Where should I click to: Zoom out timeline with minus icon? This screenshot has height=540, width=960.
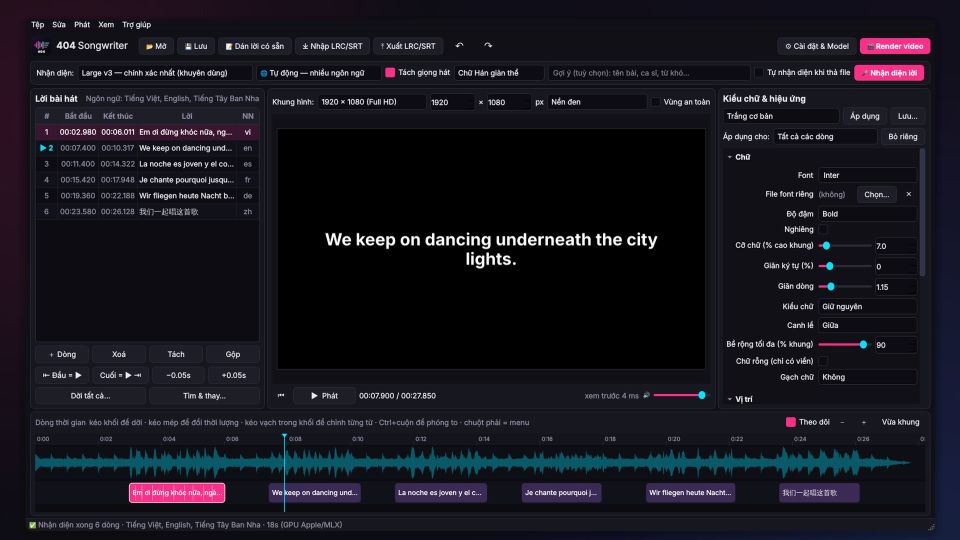click(842, 422)
